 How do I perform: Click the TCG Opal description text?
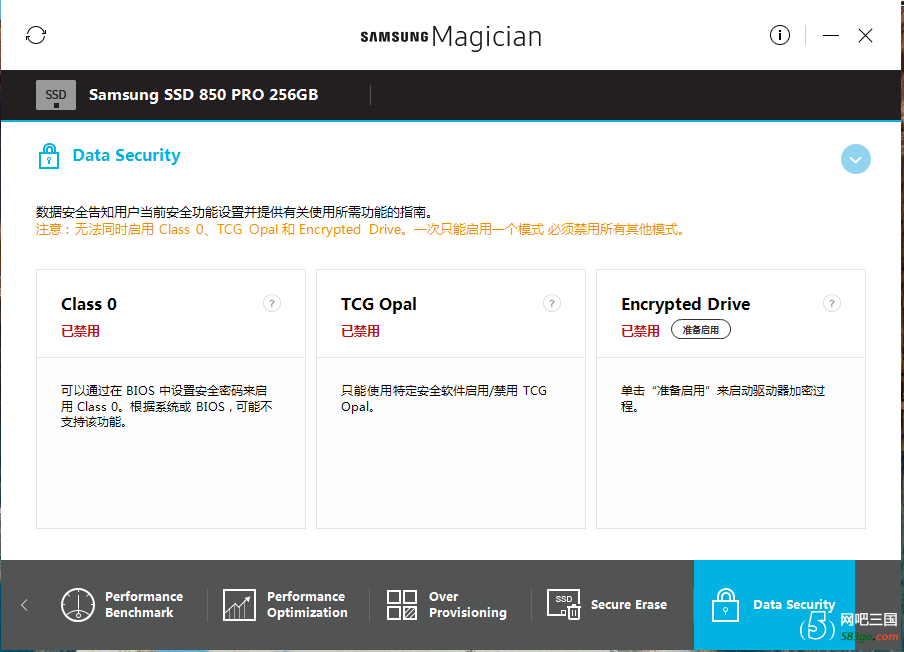(444, 398)
